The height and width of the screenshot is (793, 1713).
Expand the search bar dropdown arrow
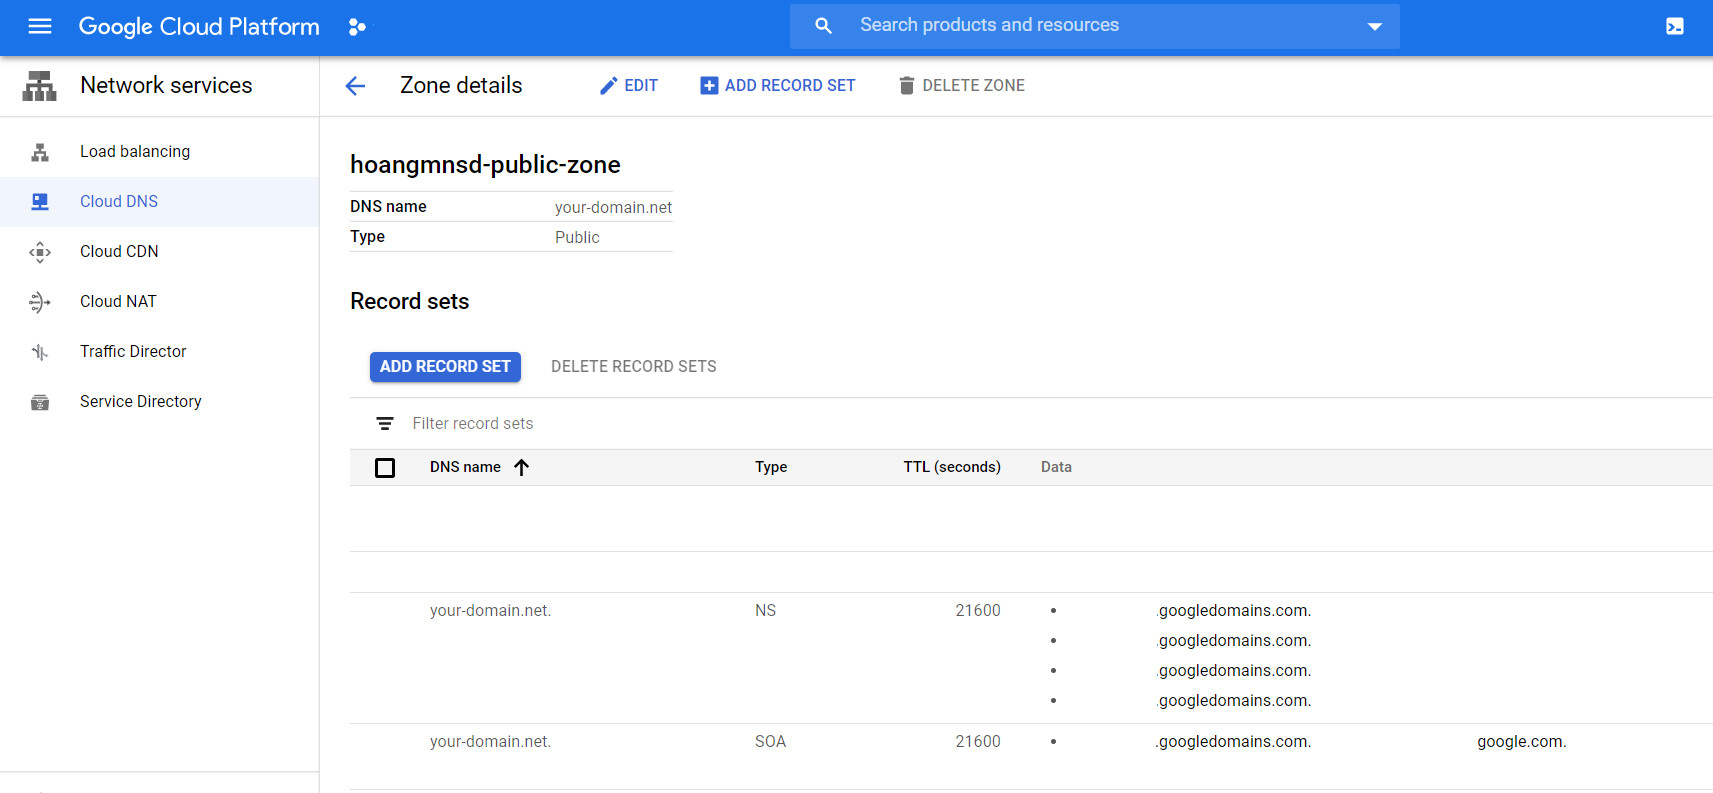1375,27
